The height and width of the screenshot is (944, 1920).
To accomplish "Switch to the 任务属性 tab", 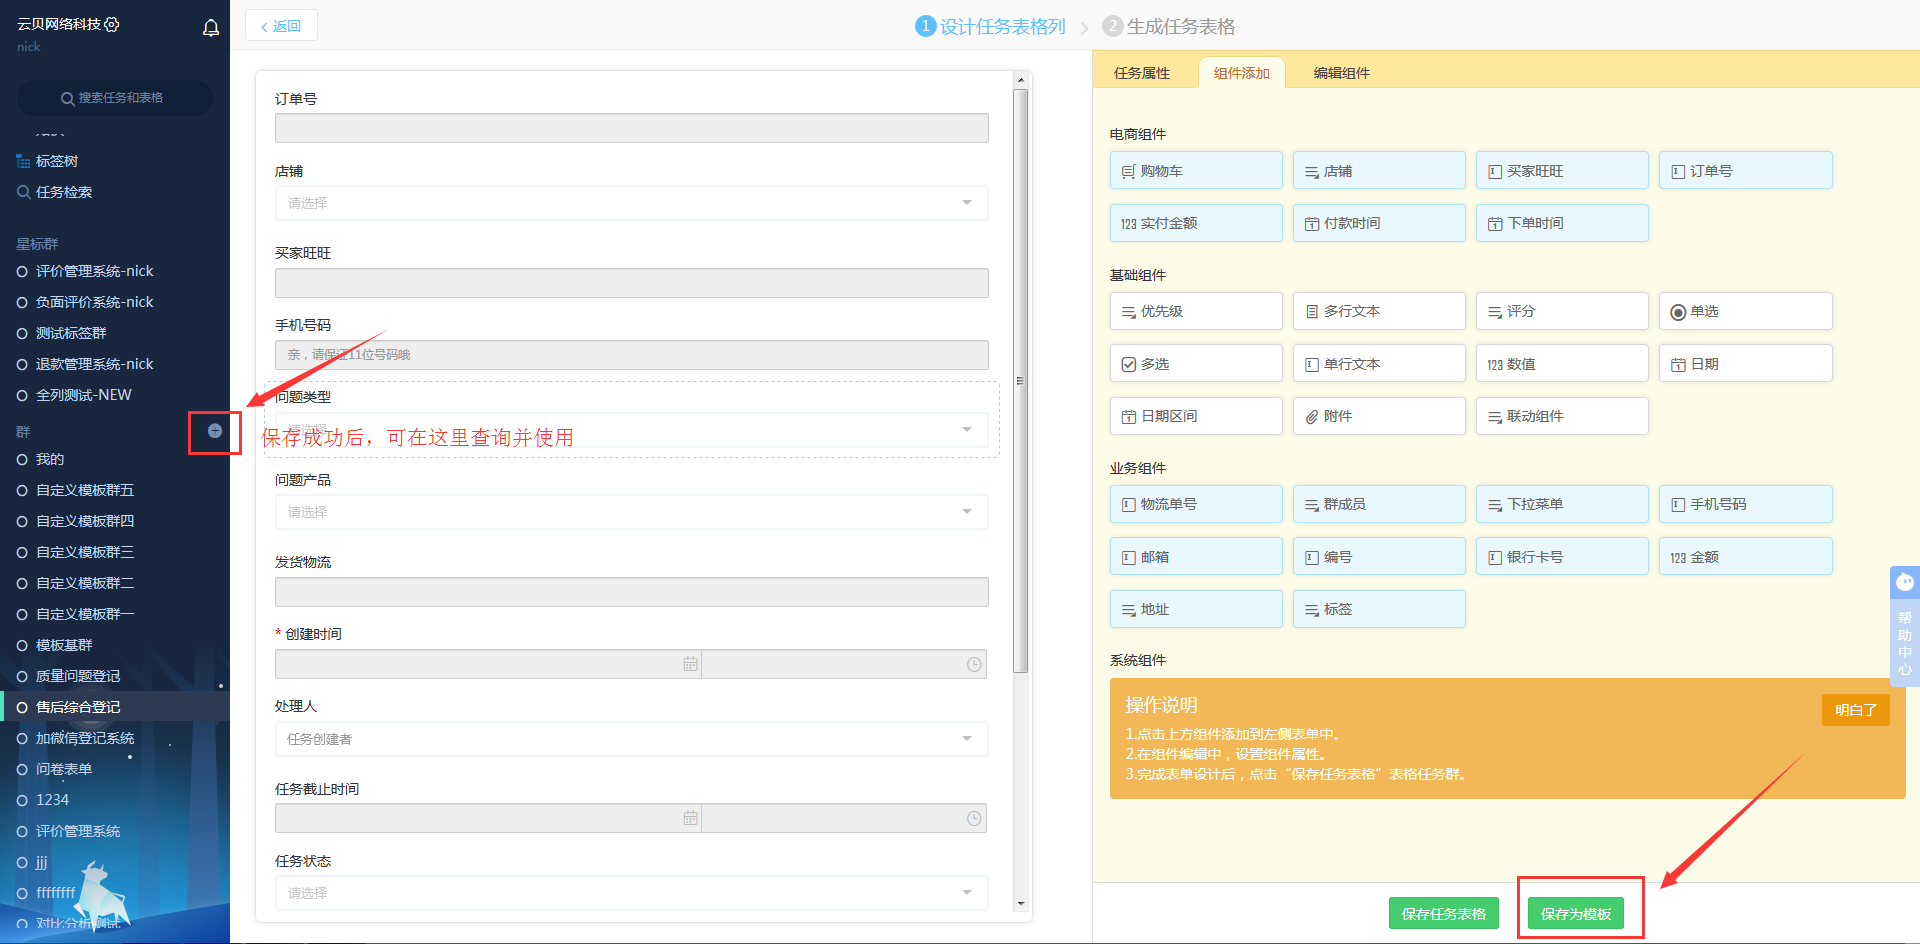I will coord(1141,73).
